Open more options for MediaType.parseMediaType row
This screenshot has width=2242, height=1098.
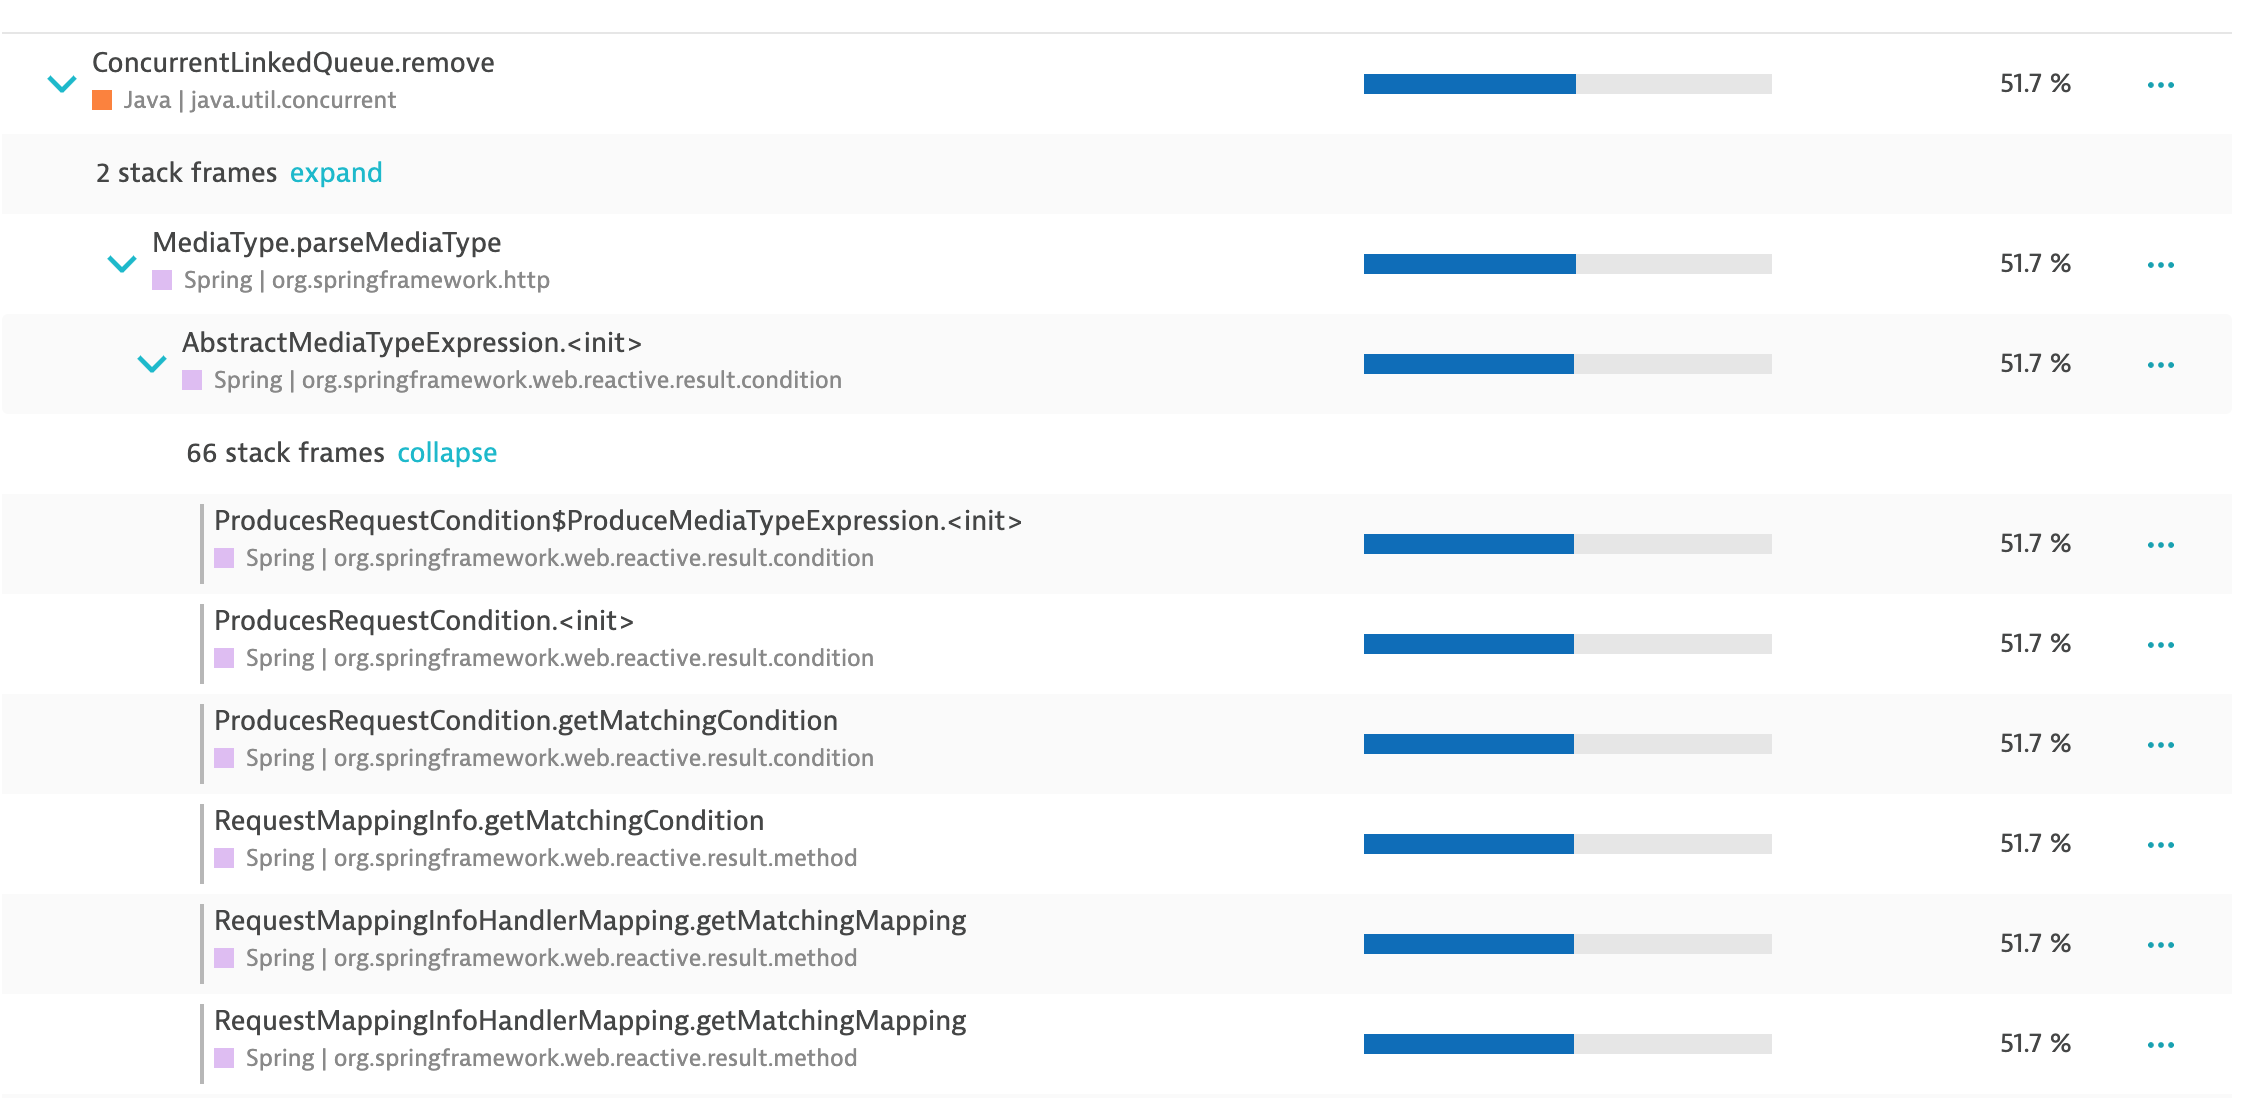2160,265
